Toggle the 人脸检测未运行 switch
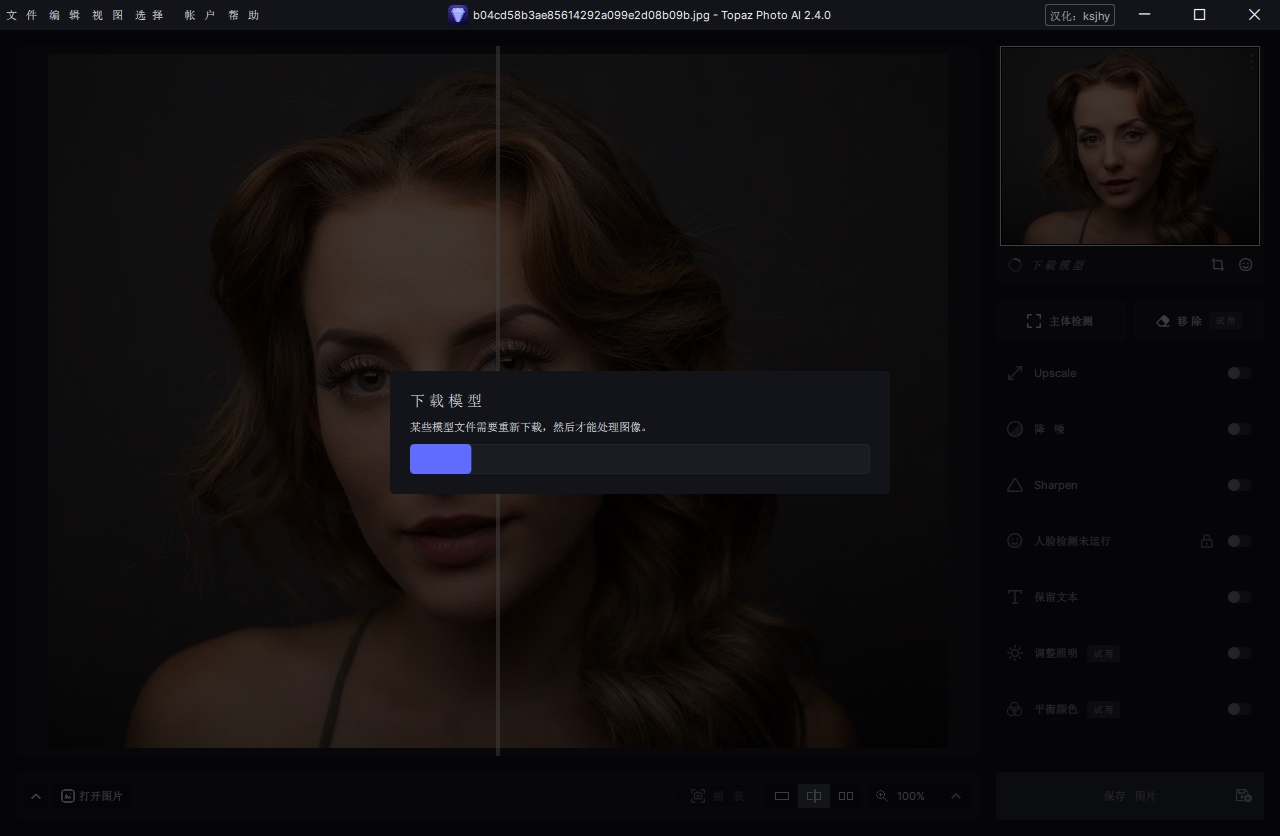The height and width of the screenshot is (836, 1280). [1239, 541]
